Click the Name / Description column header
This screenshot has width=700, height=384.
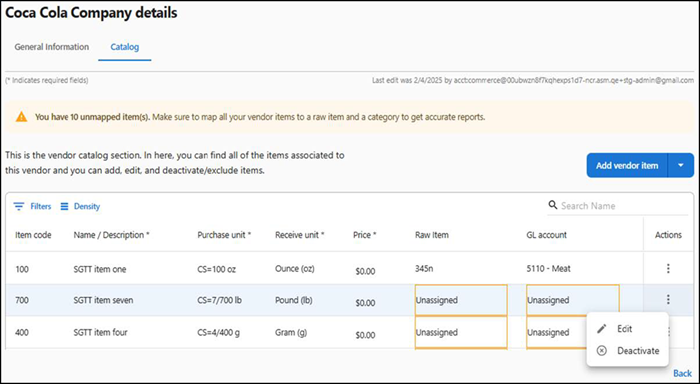pyautogui.click(x=111, y=235)
